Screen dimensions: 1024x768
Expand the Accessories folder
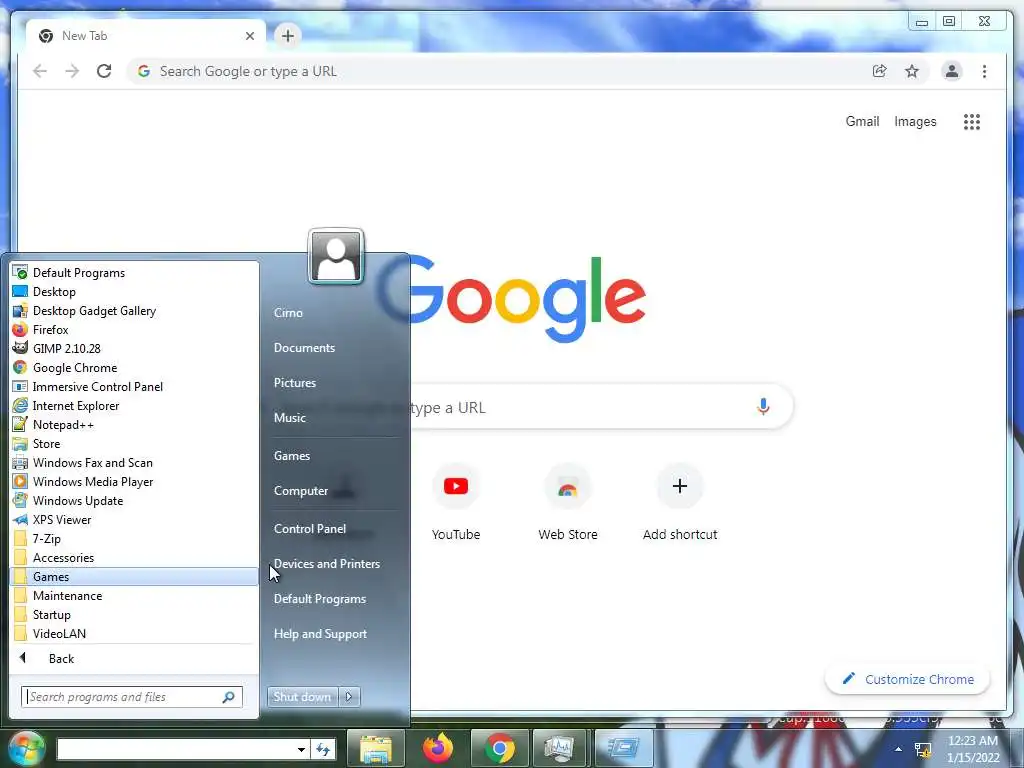tap(135, 557)
